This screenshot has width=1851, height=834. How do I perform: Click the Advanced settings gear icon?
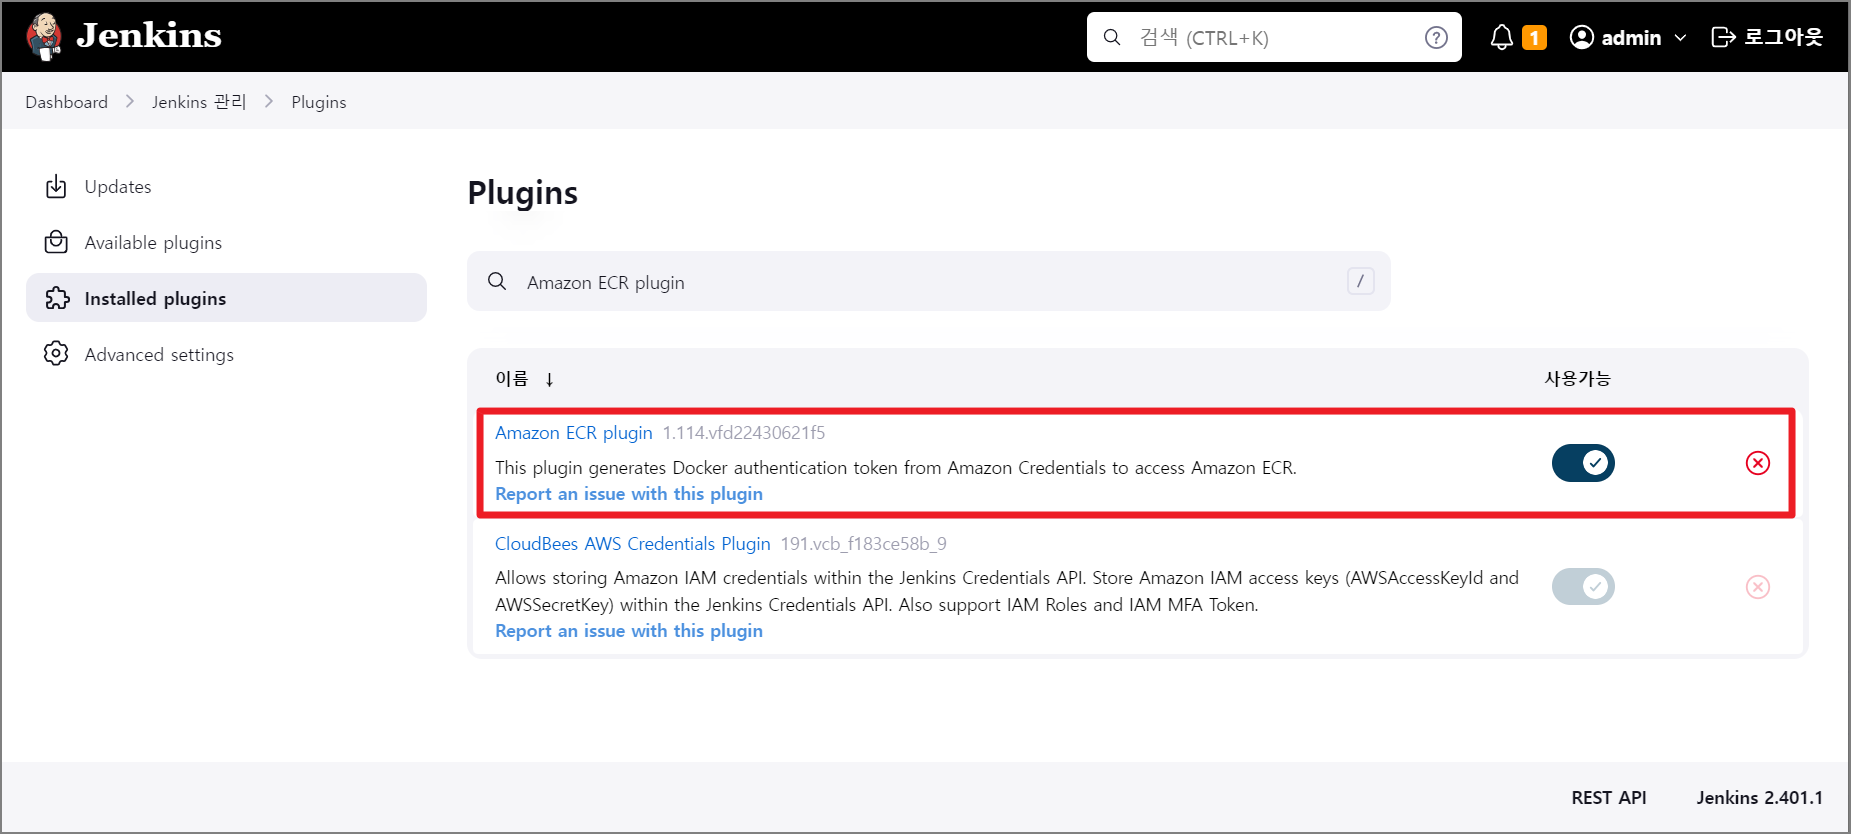(x=56, y=353)
